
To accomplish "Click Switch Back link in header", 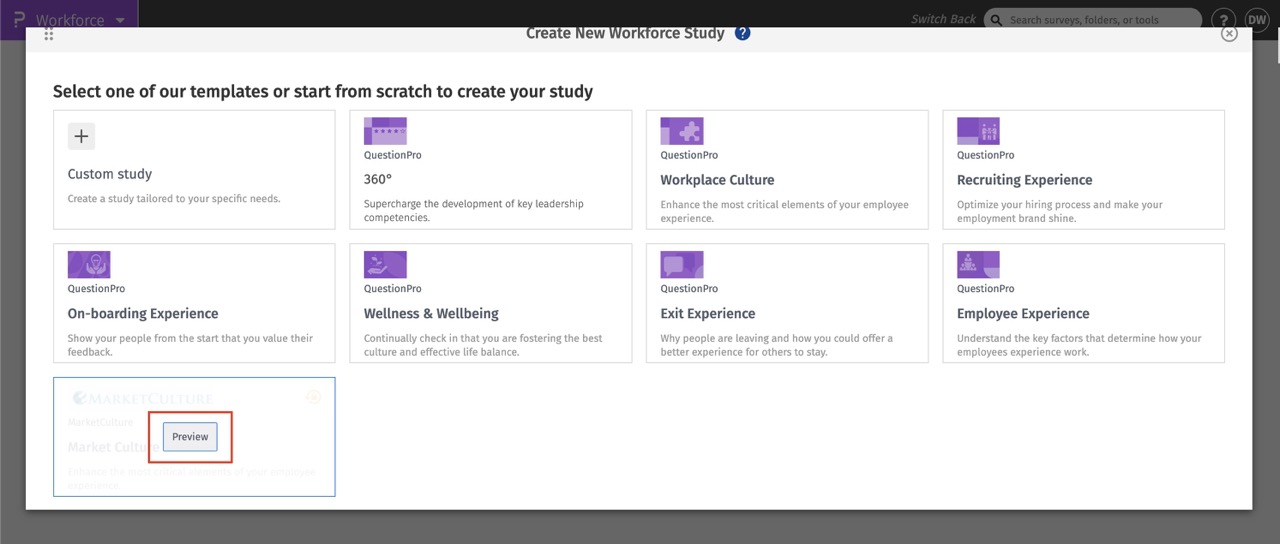I will click(943, 19).
